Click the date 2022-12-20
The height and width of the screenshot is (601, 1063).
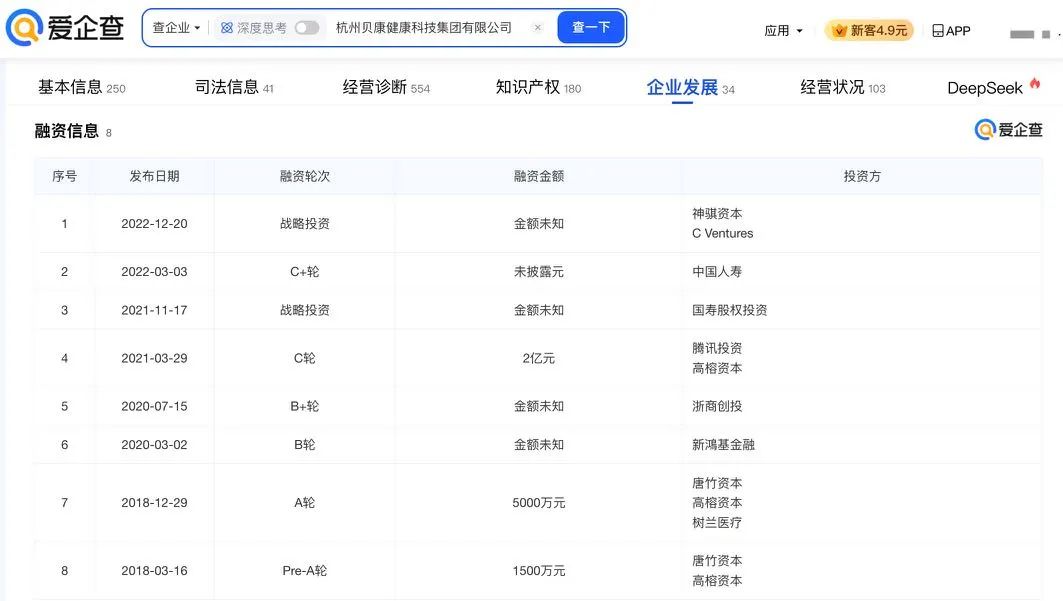[x=154, y=224]
